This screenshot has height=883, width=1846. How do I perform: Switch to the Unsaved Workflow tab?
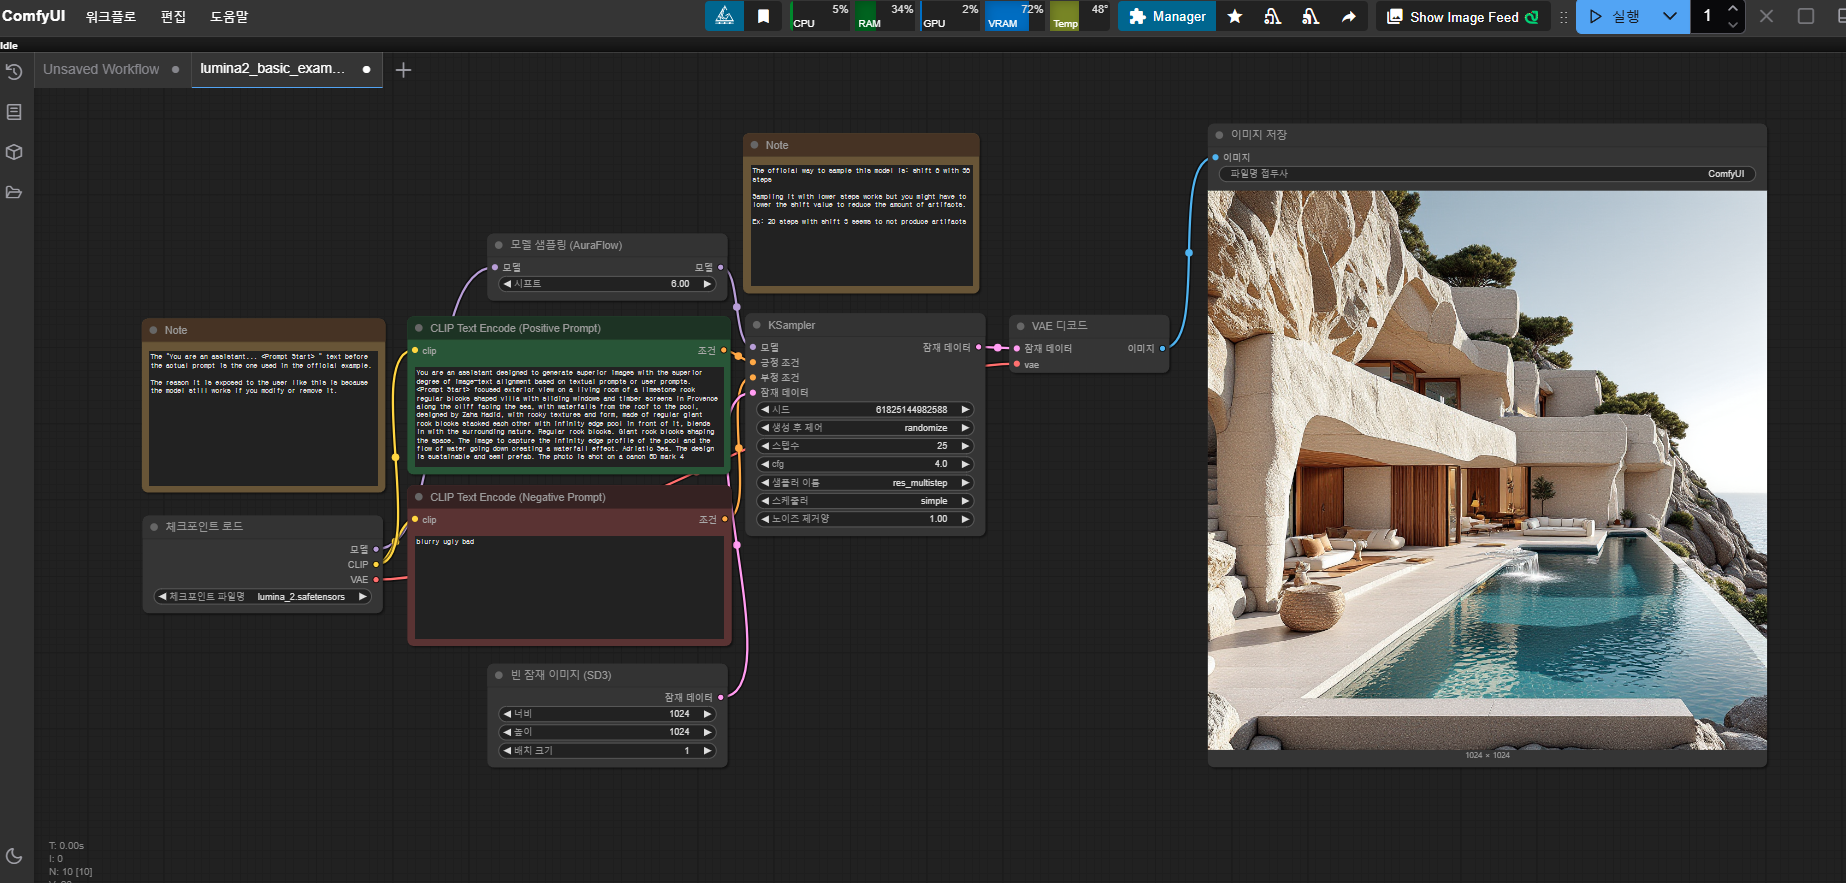[101, 70]
